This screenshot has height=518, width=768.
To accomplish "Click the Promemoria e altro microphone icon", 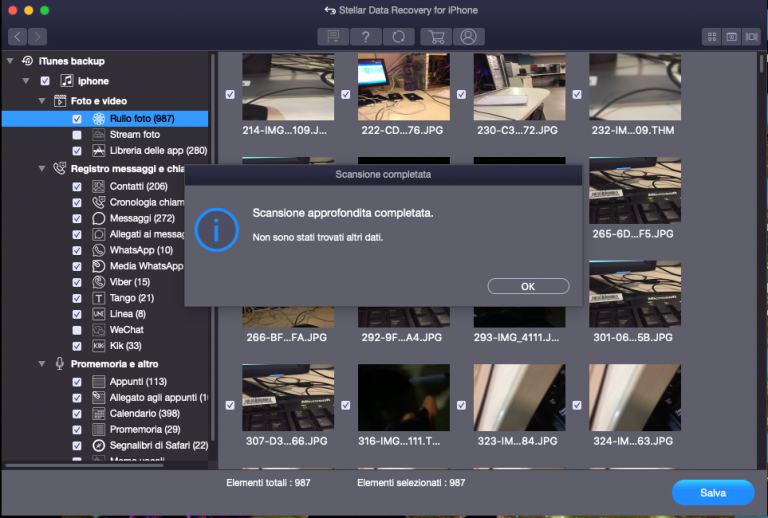I will [60, 364].
